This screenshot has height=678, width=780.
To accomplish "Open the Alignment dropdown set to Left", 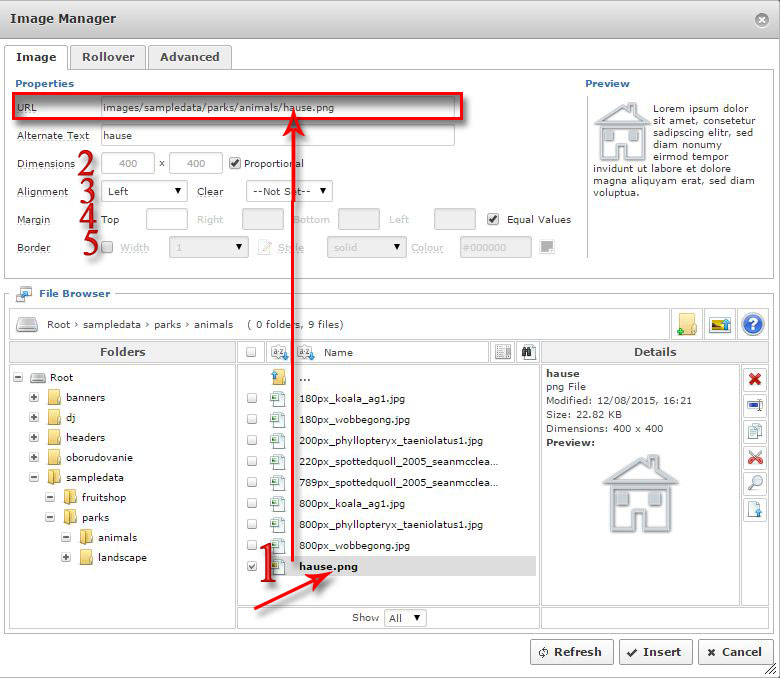I will [144, 191].
